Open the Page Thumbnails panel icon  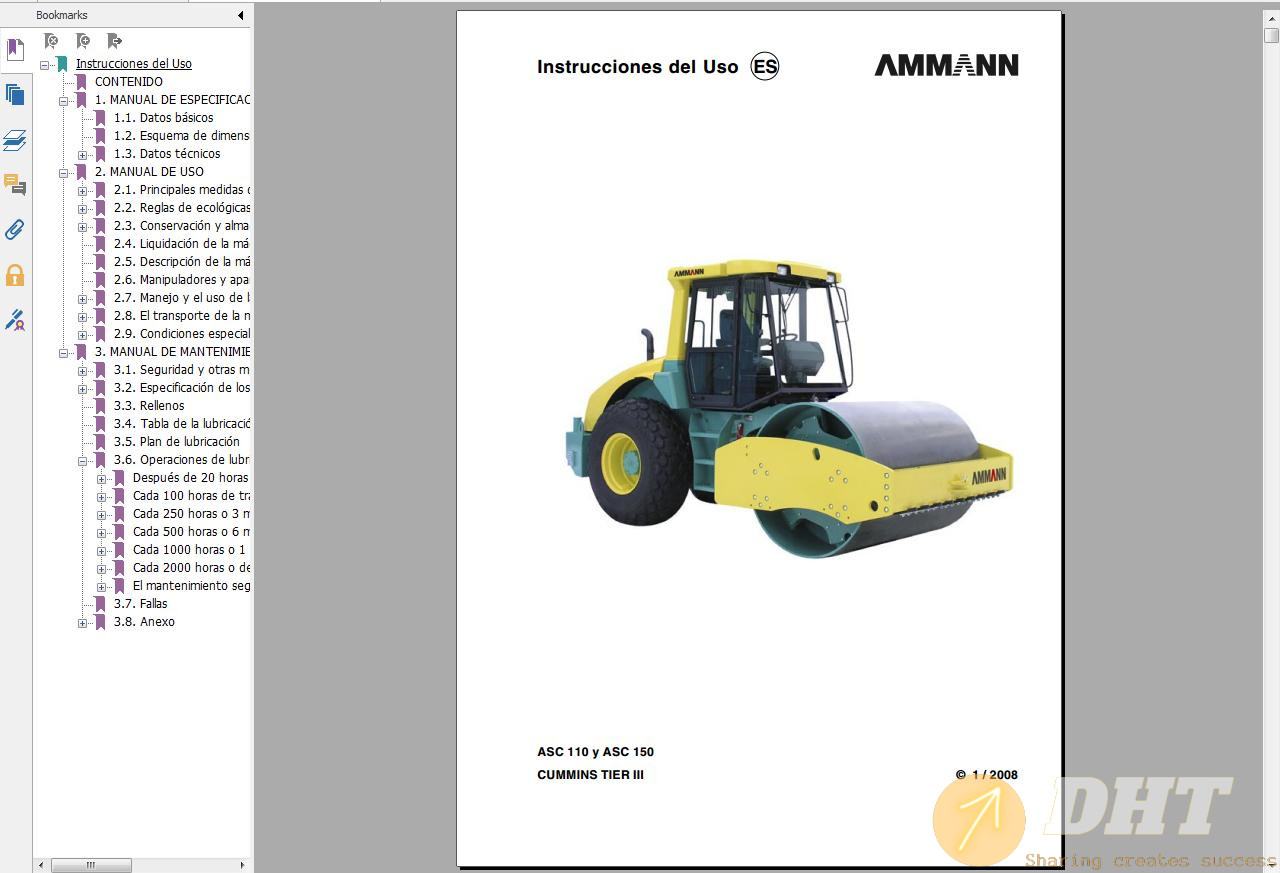click(15, 95)
